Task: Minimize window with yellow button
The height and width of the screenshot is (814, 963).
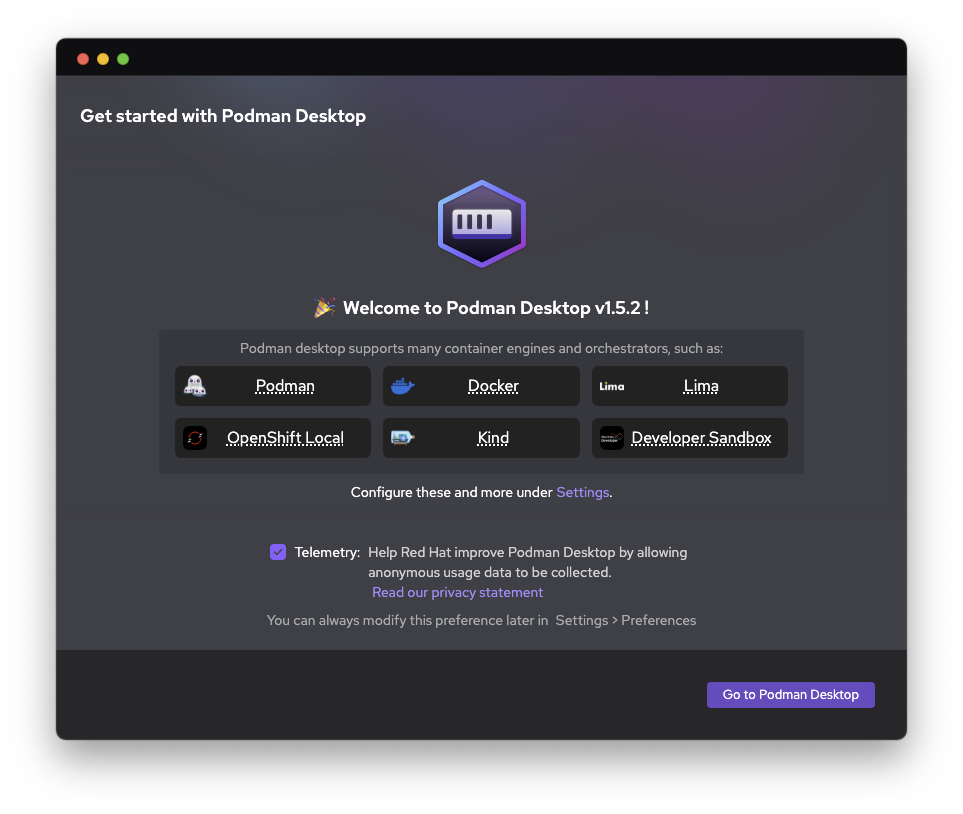Action: tap(103, 59)
